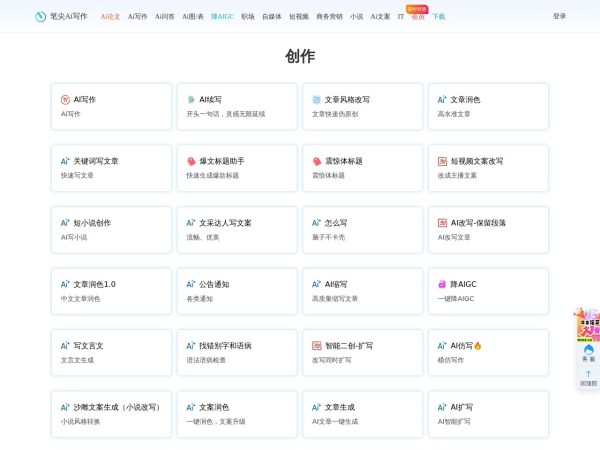Click the AI写作 card icon
This screenshot has height=450, width=600.
[x=65, y=100]
